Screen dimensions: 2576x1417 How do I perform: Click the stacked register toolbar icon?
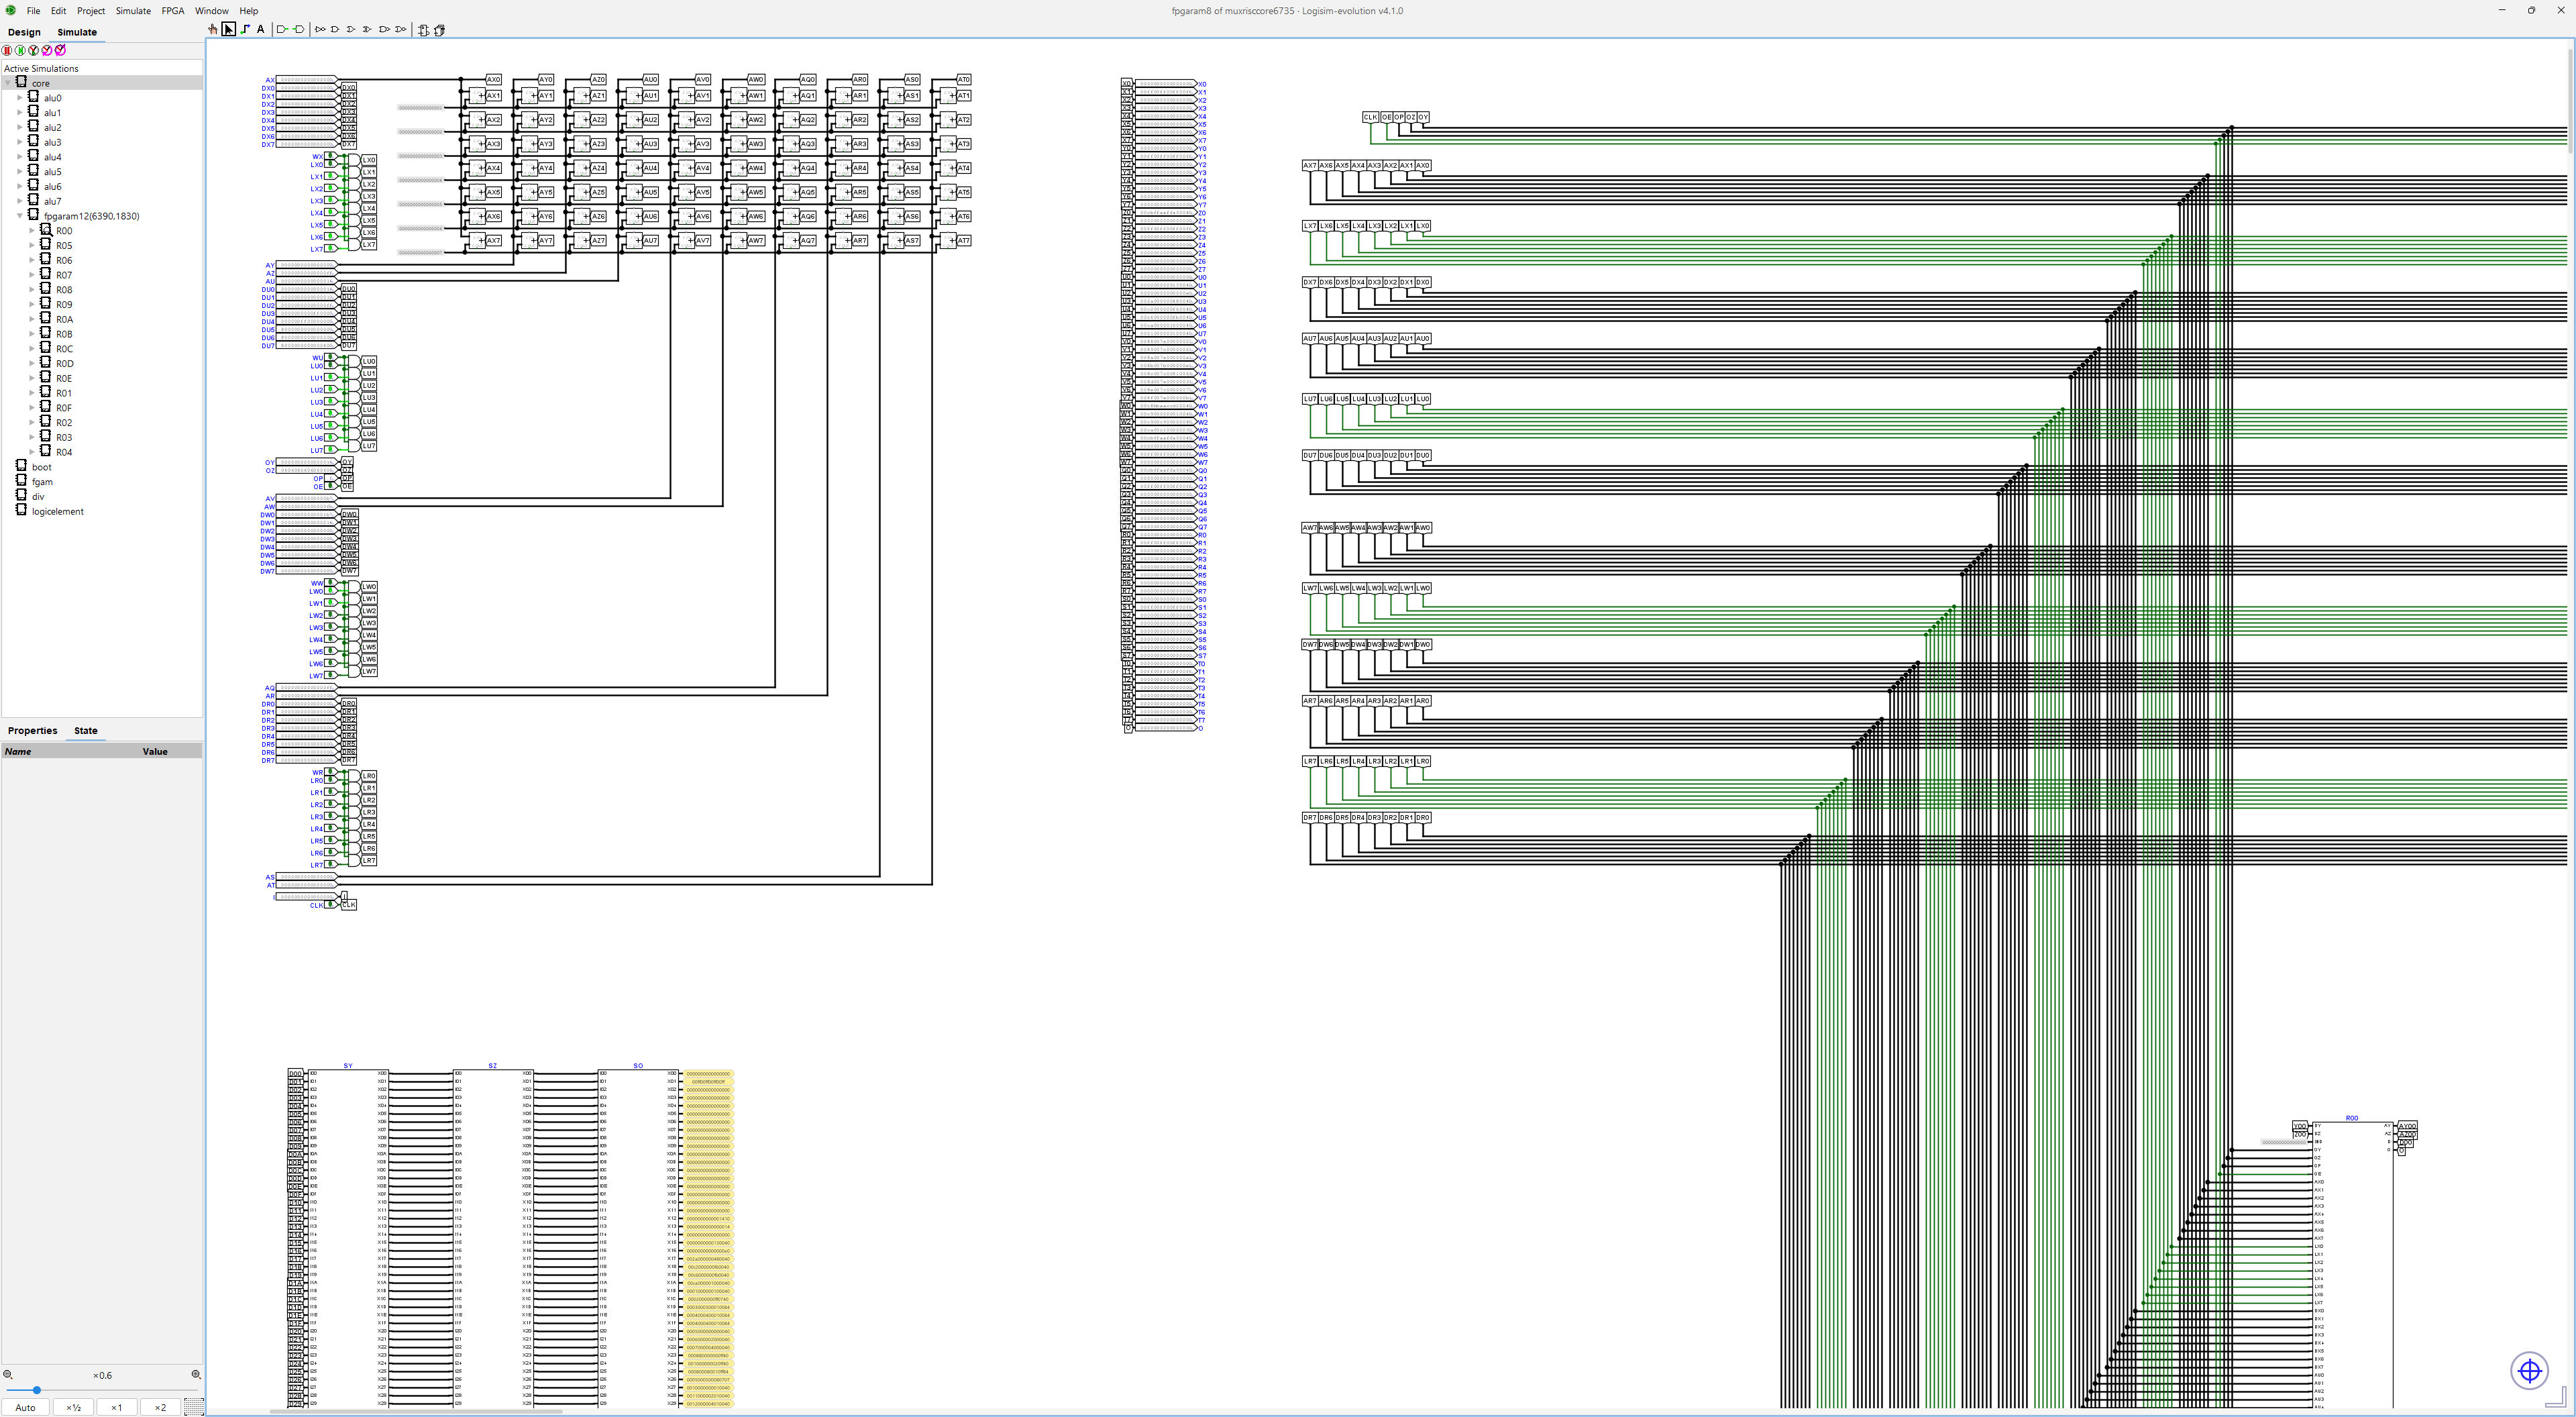pos(439,30)
